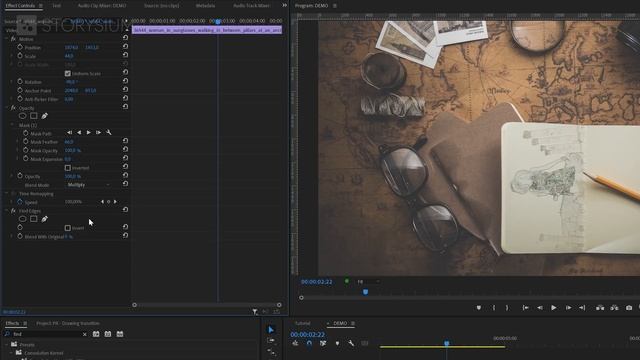The width and height of the screenshot is (640, 360).
Task: Track selected mask forward
Action: [x=89, y=133]
